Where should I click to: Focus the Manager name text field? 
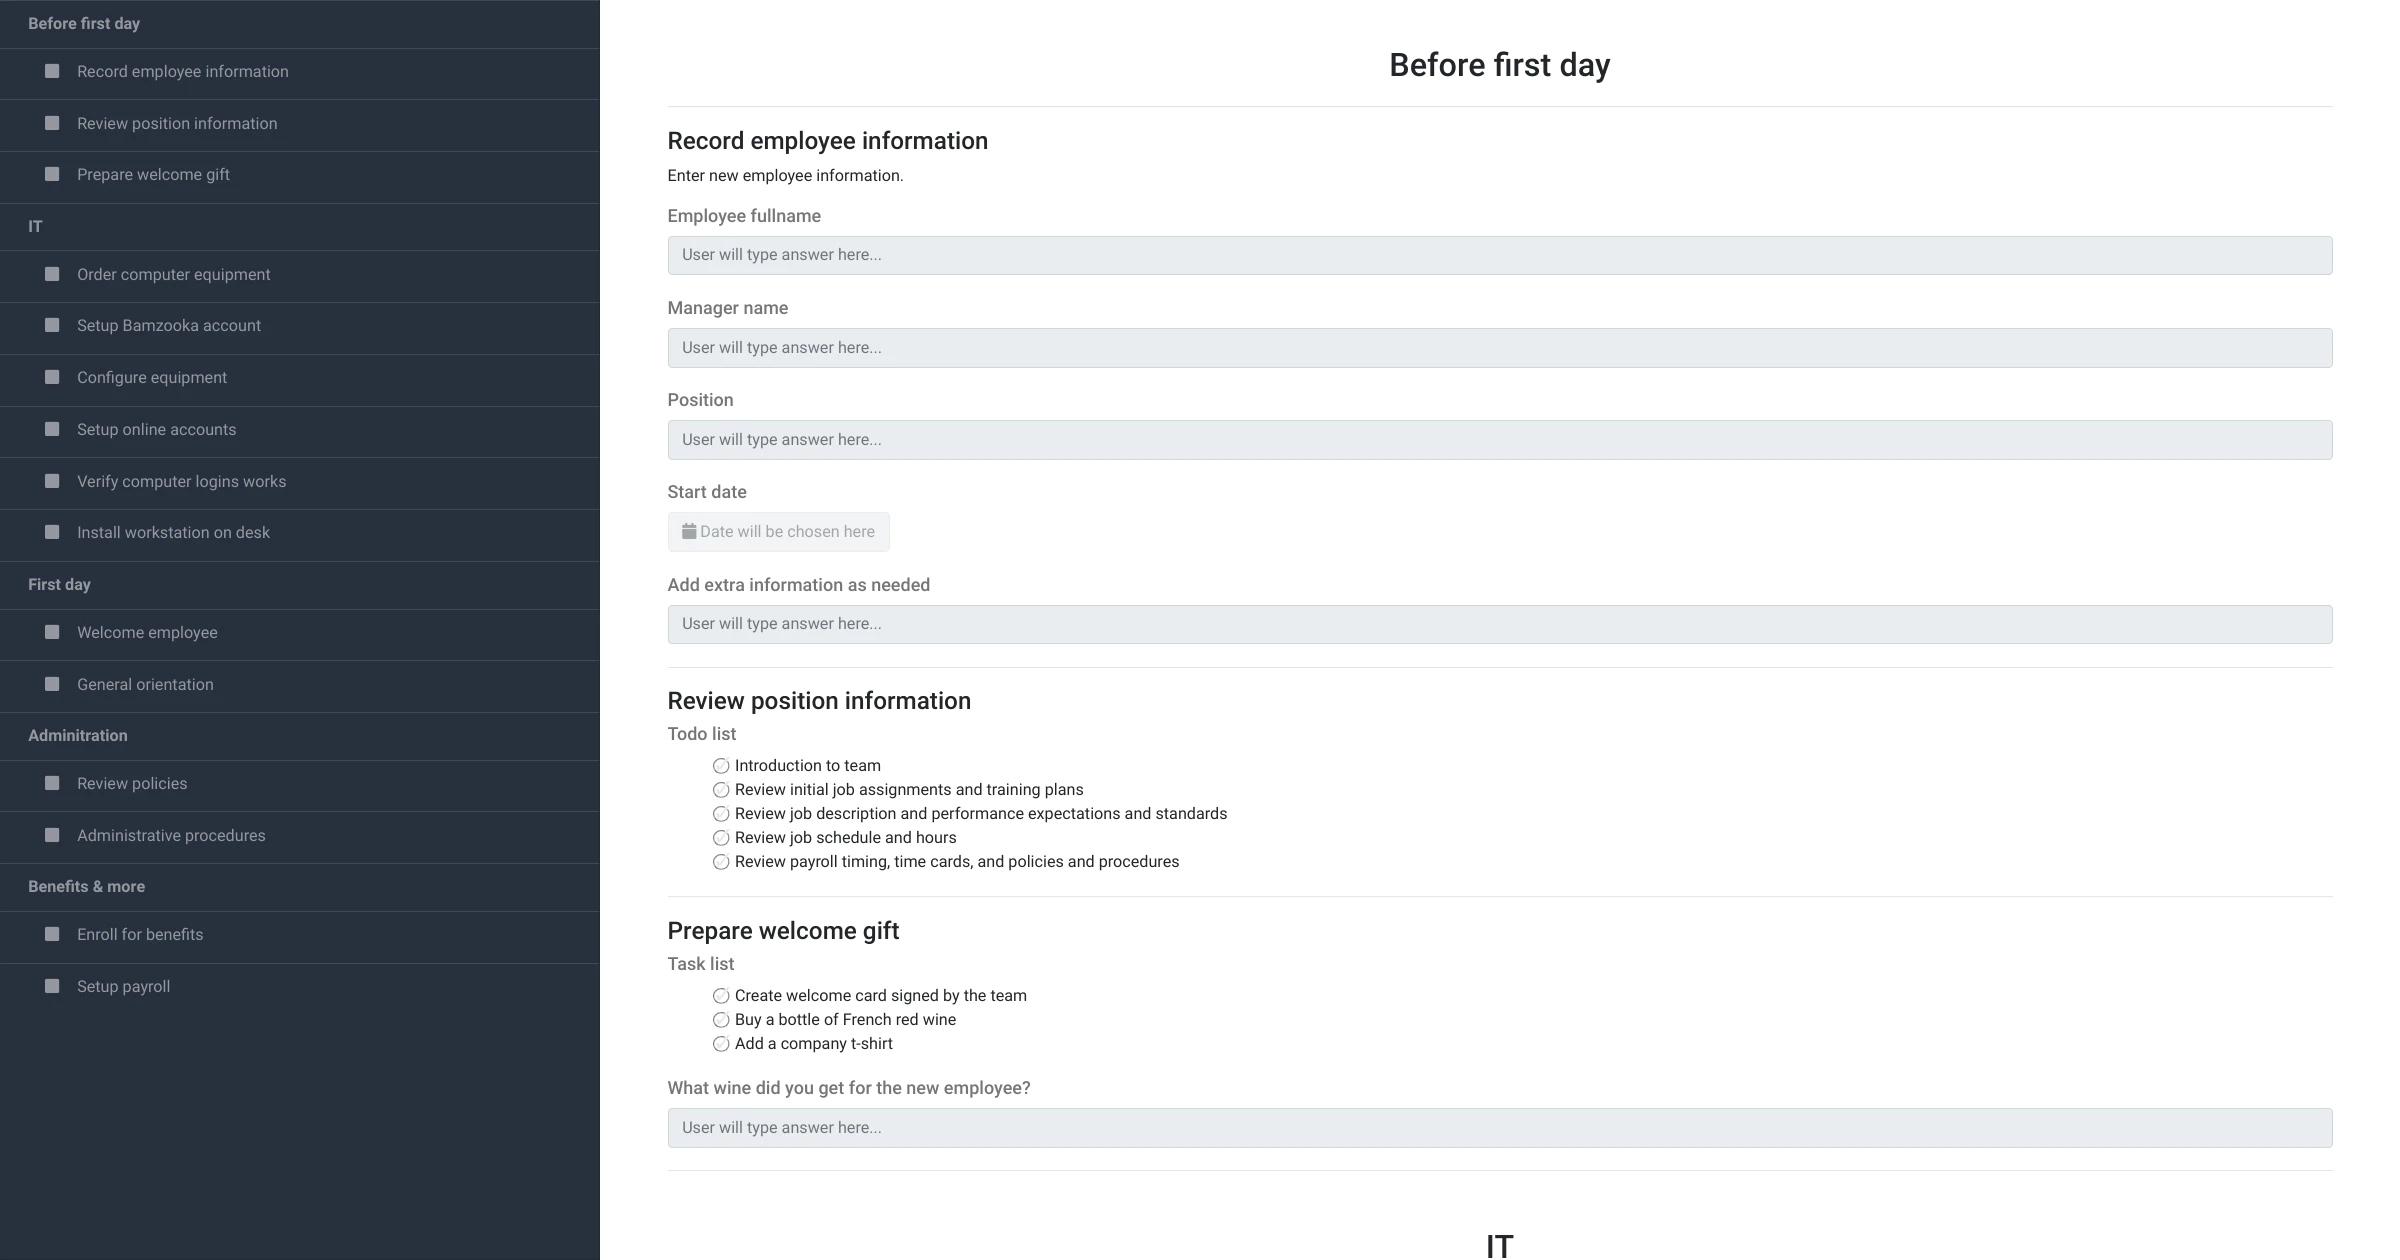(x=1500, y=348)
